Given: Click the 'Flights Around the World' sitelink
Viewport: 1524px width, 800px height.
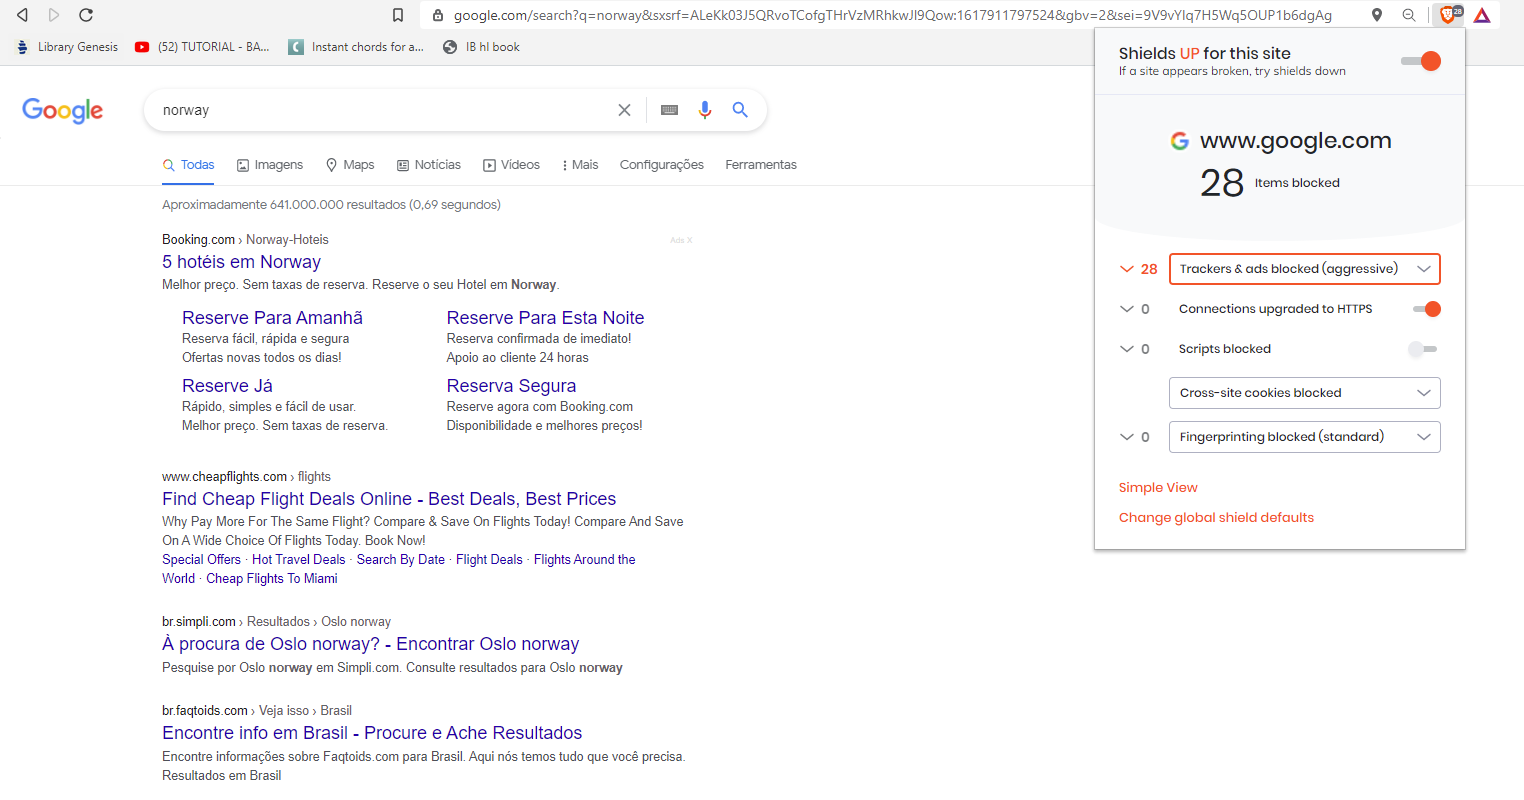Looking at the screenshot, I should pyautogui.click(x=584, y=560).
